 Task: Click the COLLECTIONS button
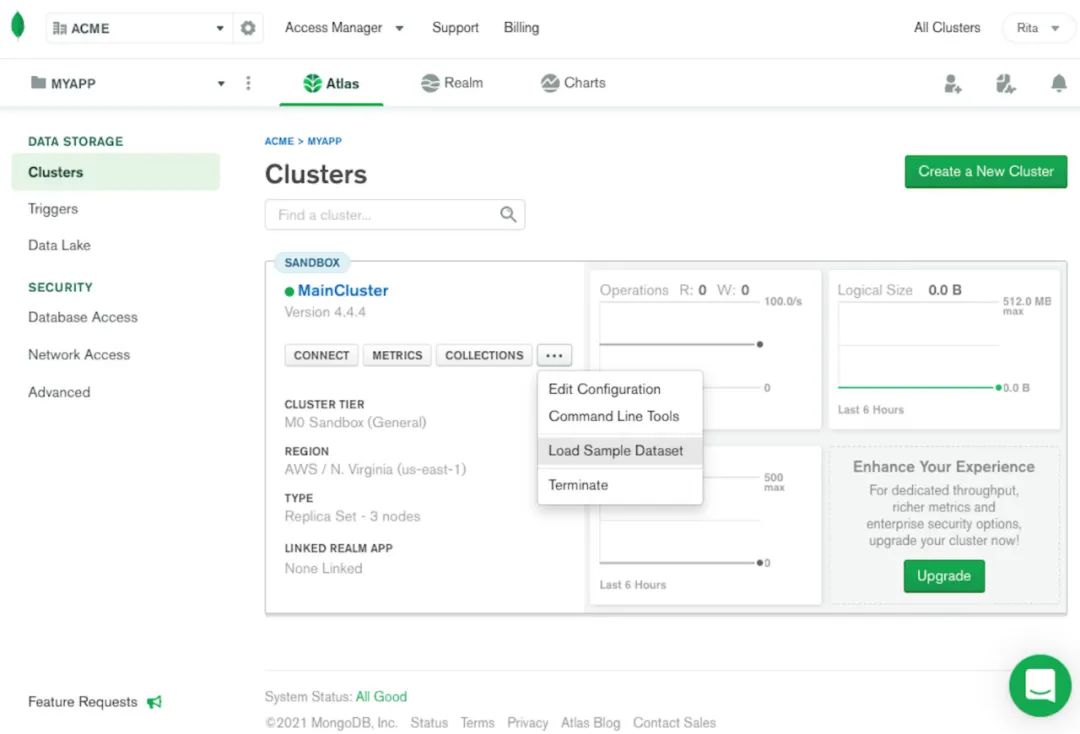[484, 355]
